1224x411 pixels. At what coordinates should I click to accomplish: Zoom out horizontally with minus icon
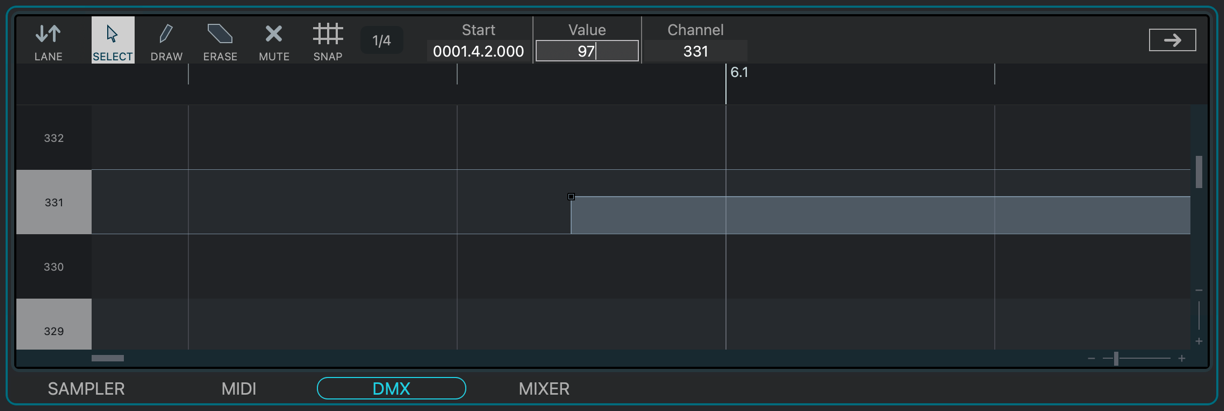(x=1091, y=358)
